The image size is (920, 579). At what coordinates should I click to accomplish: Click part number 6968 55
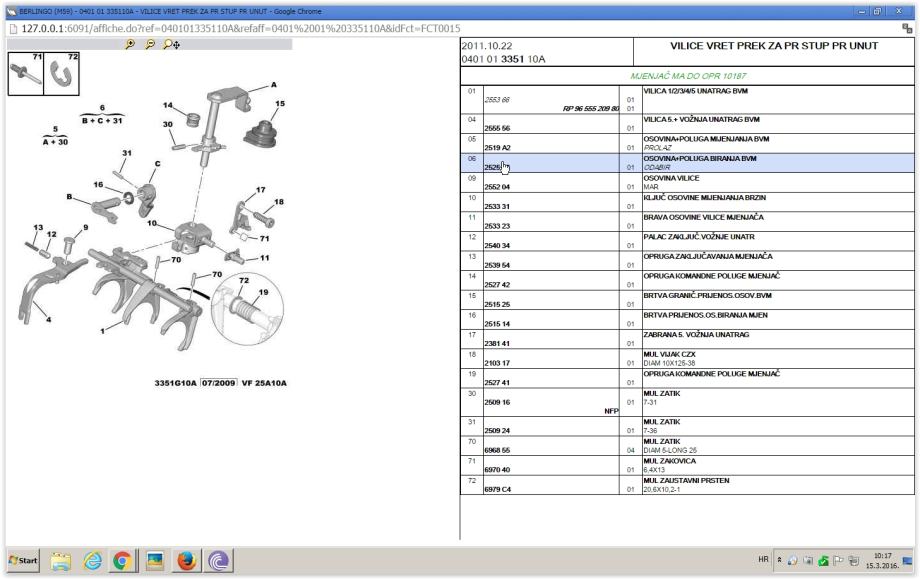click(x=497, y=451)
